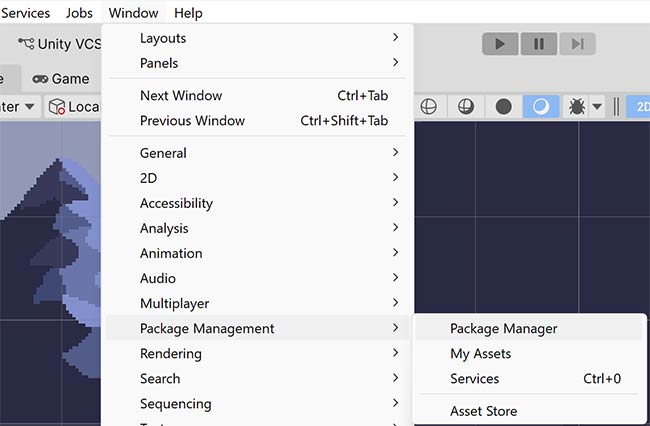Choose Next Window menu item
This screenshot has width=650, height=426.
257,95
